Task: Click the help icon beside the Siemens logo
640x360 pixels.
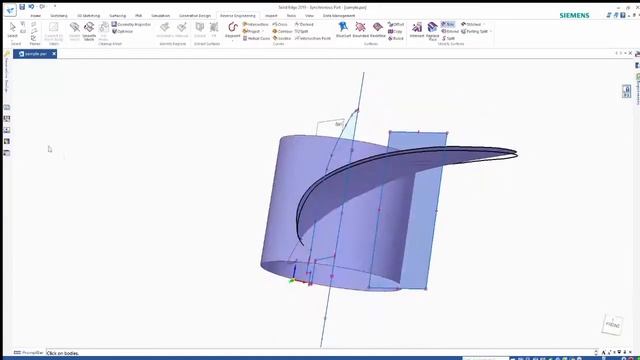Action: point(623,15)
